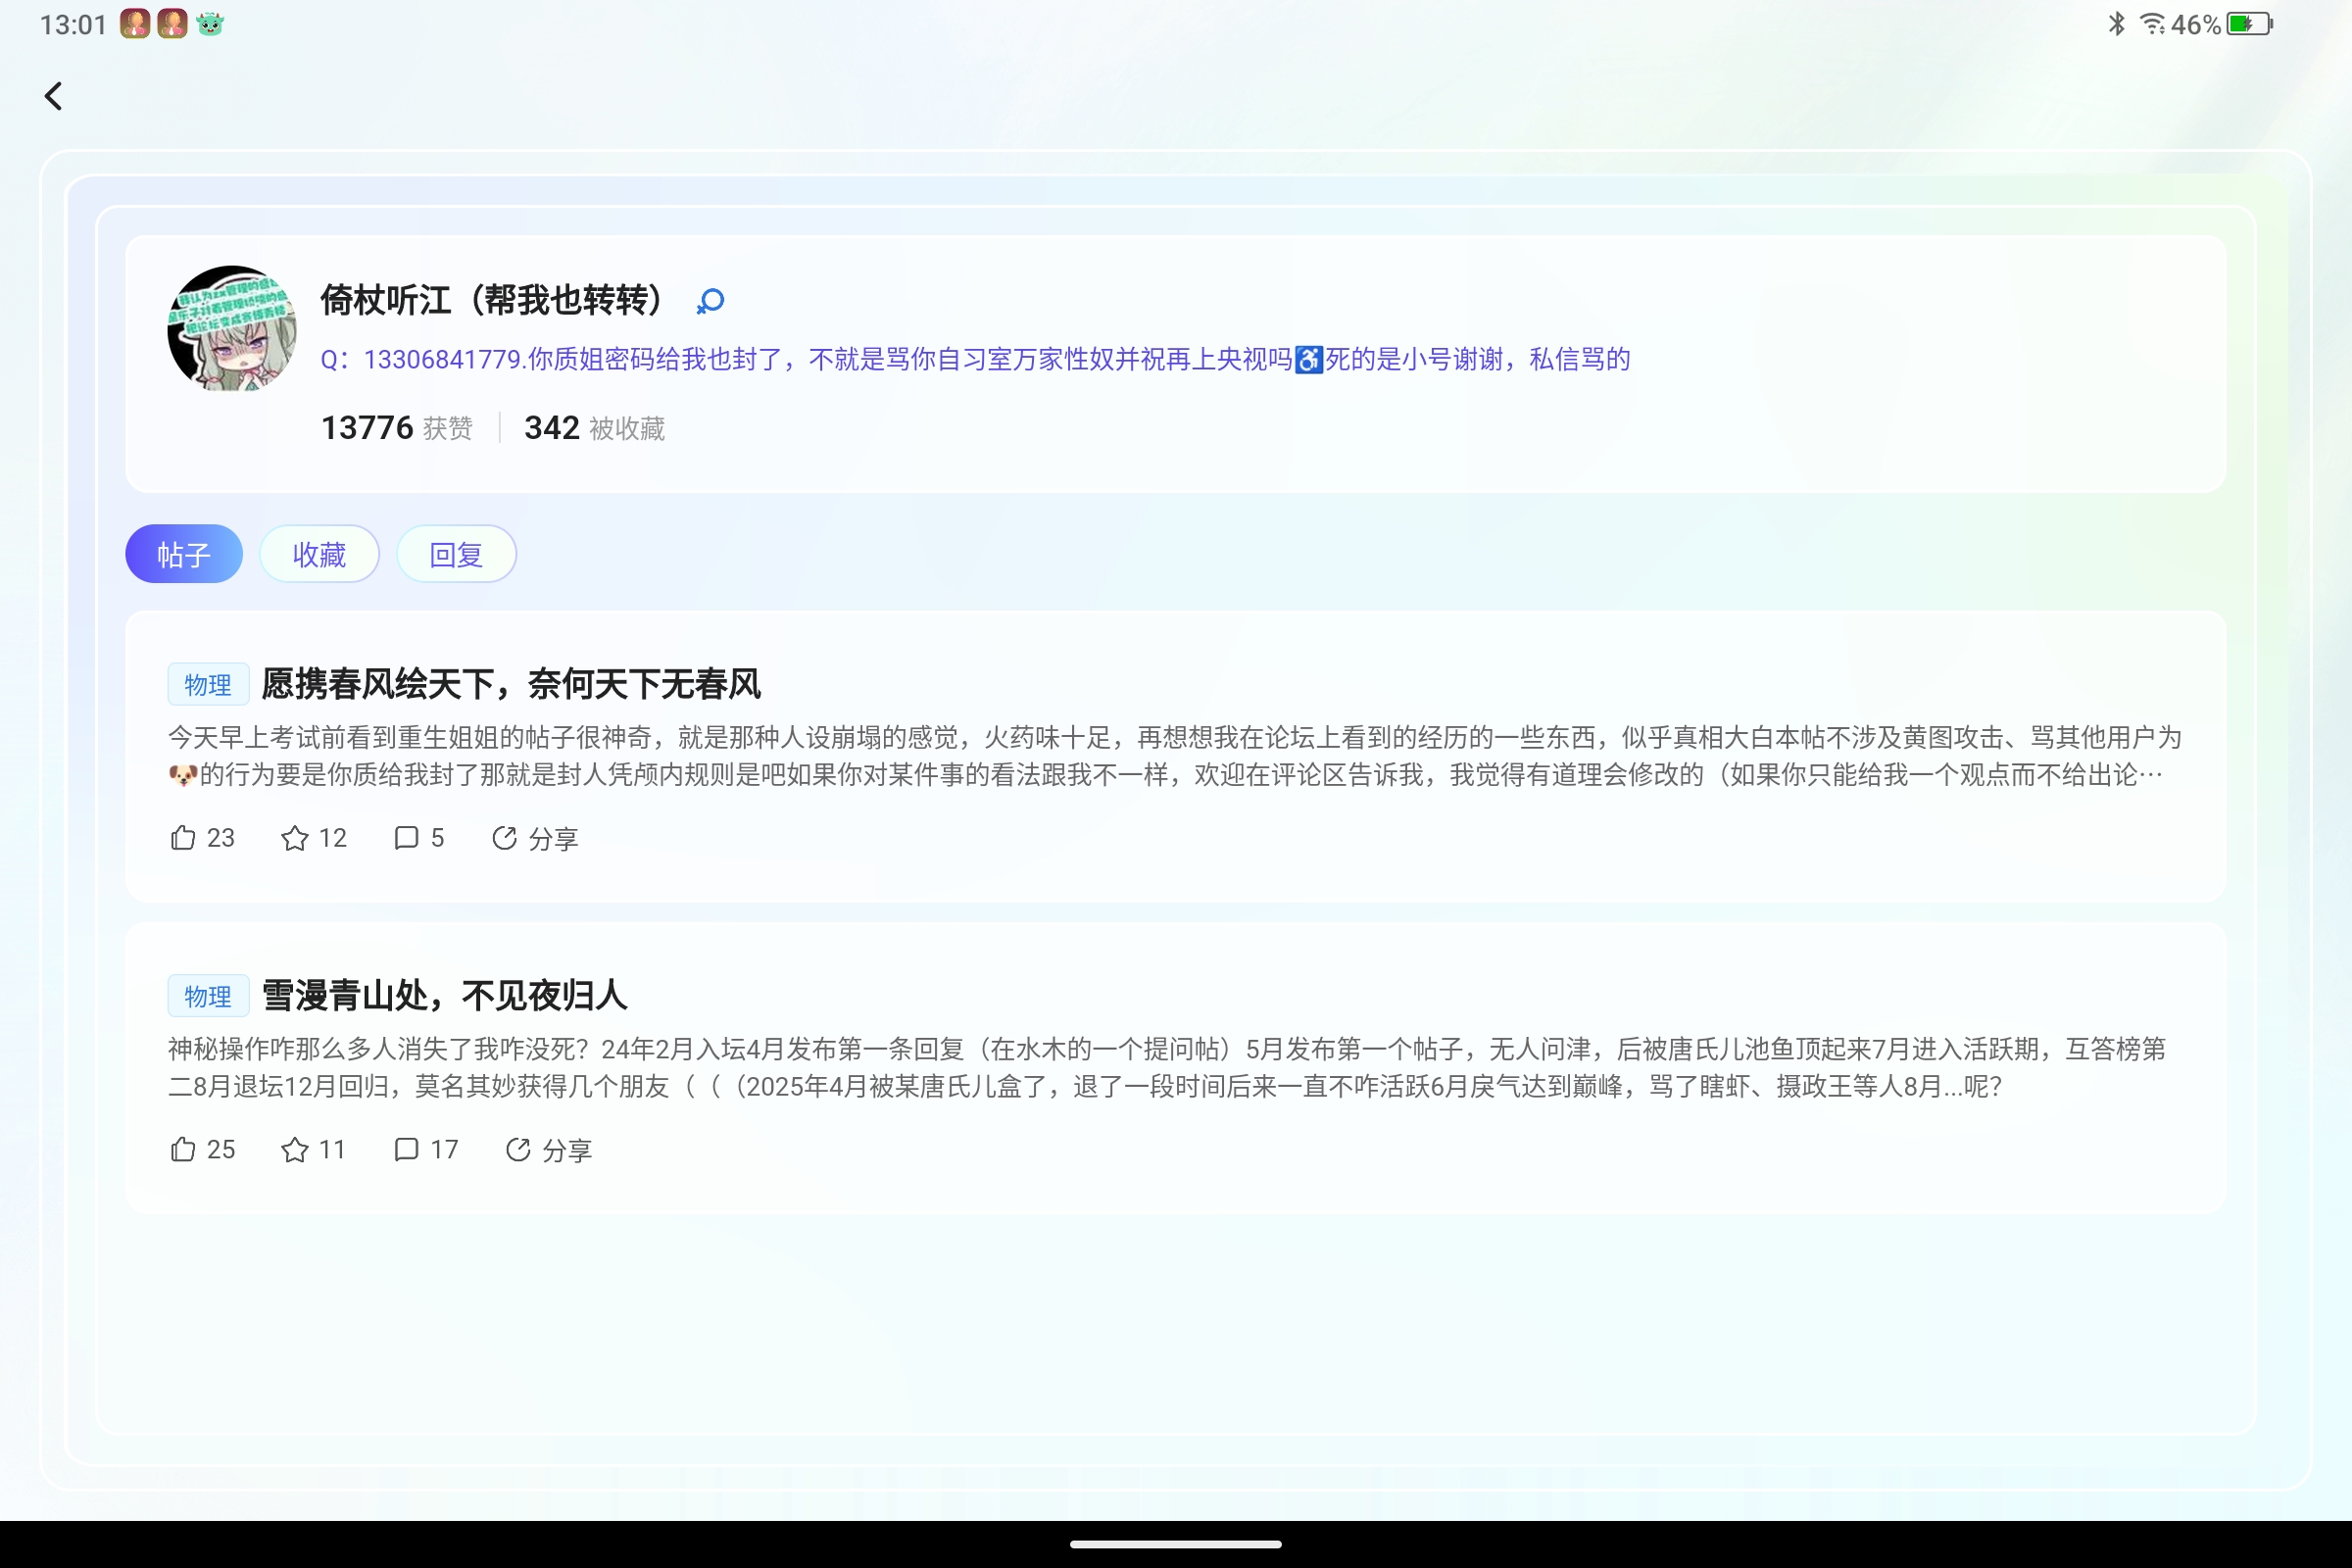Open the user's profile avatar
This screenshot has width=2352, height=1568.
tap(232, 328)
